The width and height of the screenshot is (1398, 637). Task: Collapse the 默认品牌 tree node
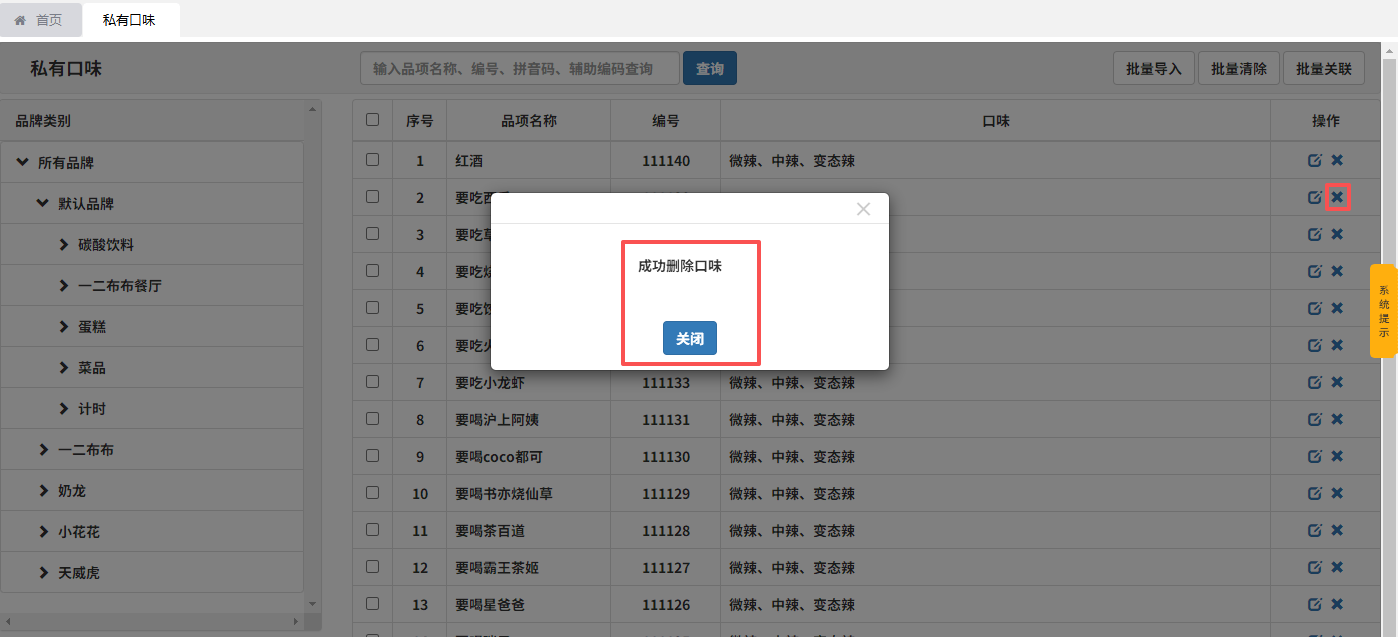[42, 203]
